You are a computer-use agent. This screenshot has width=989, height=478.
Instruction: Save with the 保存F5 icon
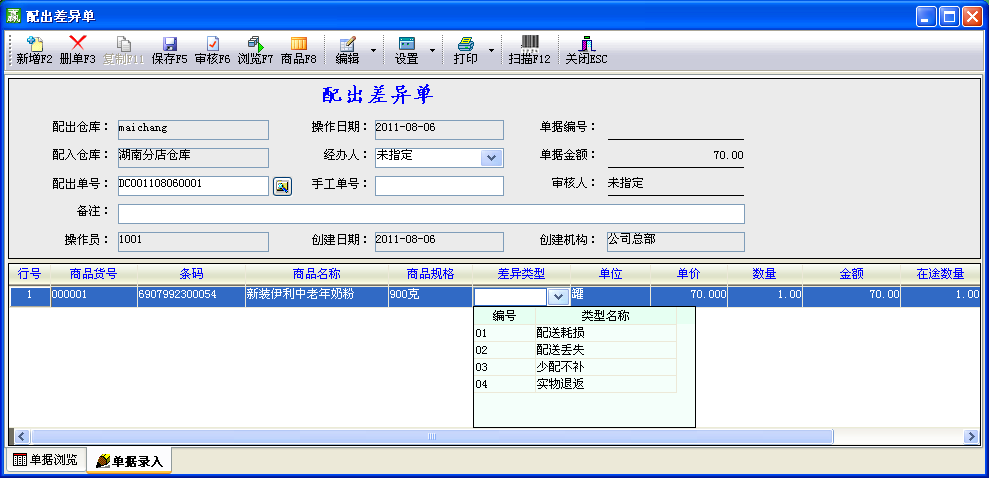click(x=170, y=44)
